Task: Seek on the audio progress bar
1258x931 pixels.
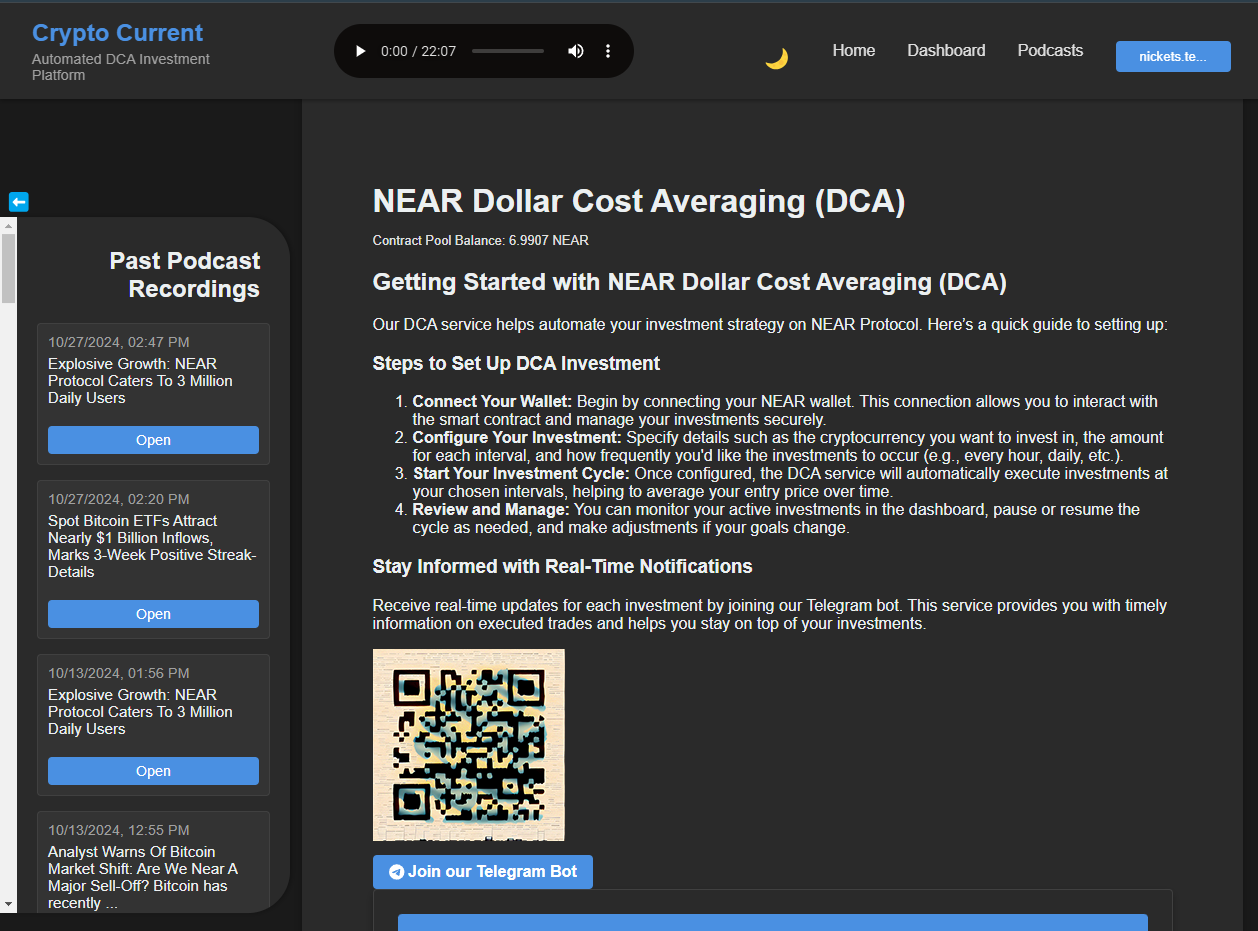Action: pyautogui.click(x=508, y=51)
